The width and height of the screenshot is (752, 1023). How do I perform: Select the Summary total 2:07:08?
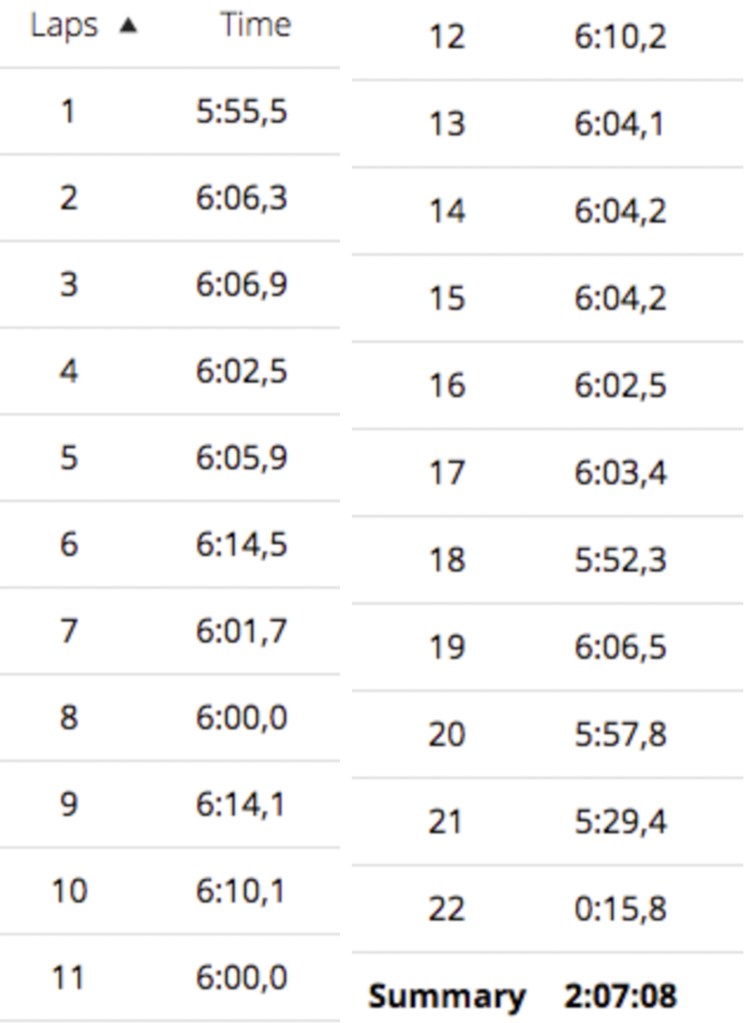coord(620,996)
